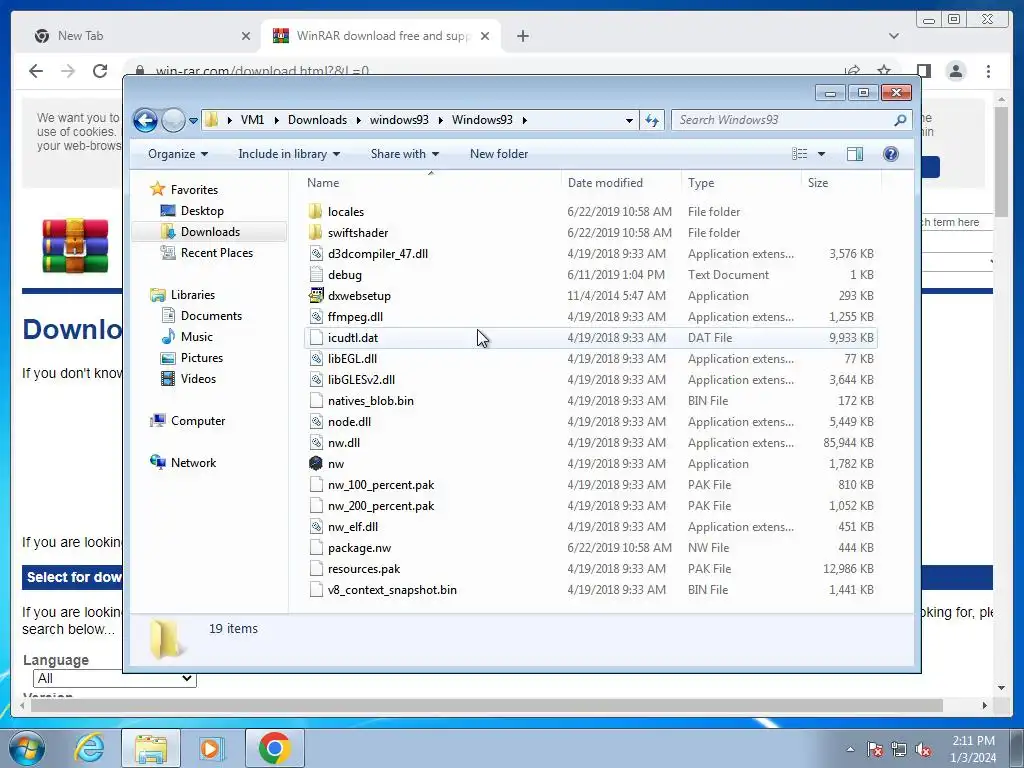1024x768 pixels.
Task: Toggle the preview pane icon
Action: (x=855, y=154)
